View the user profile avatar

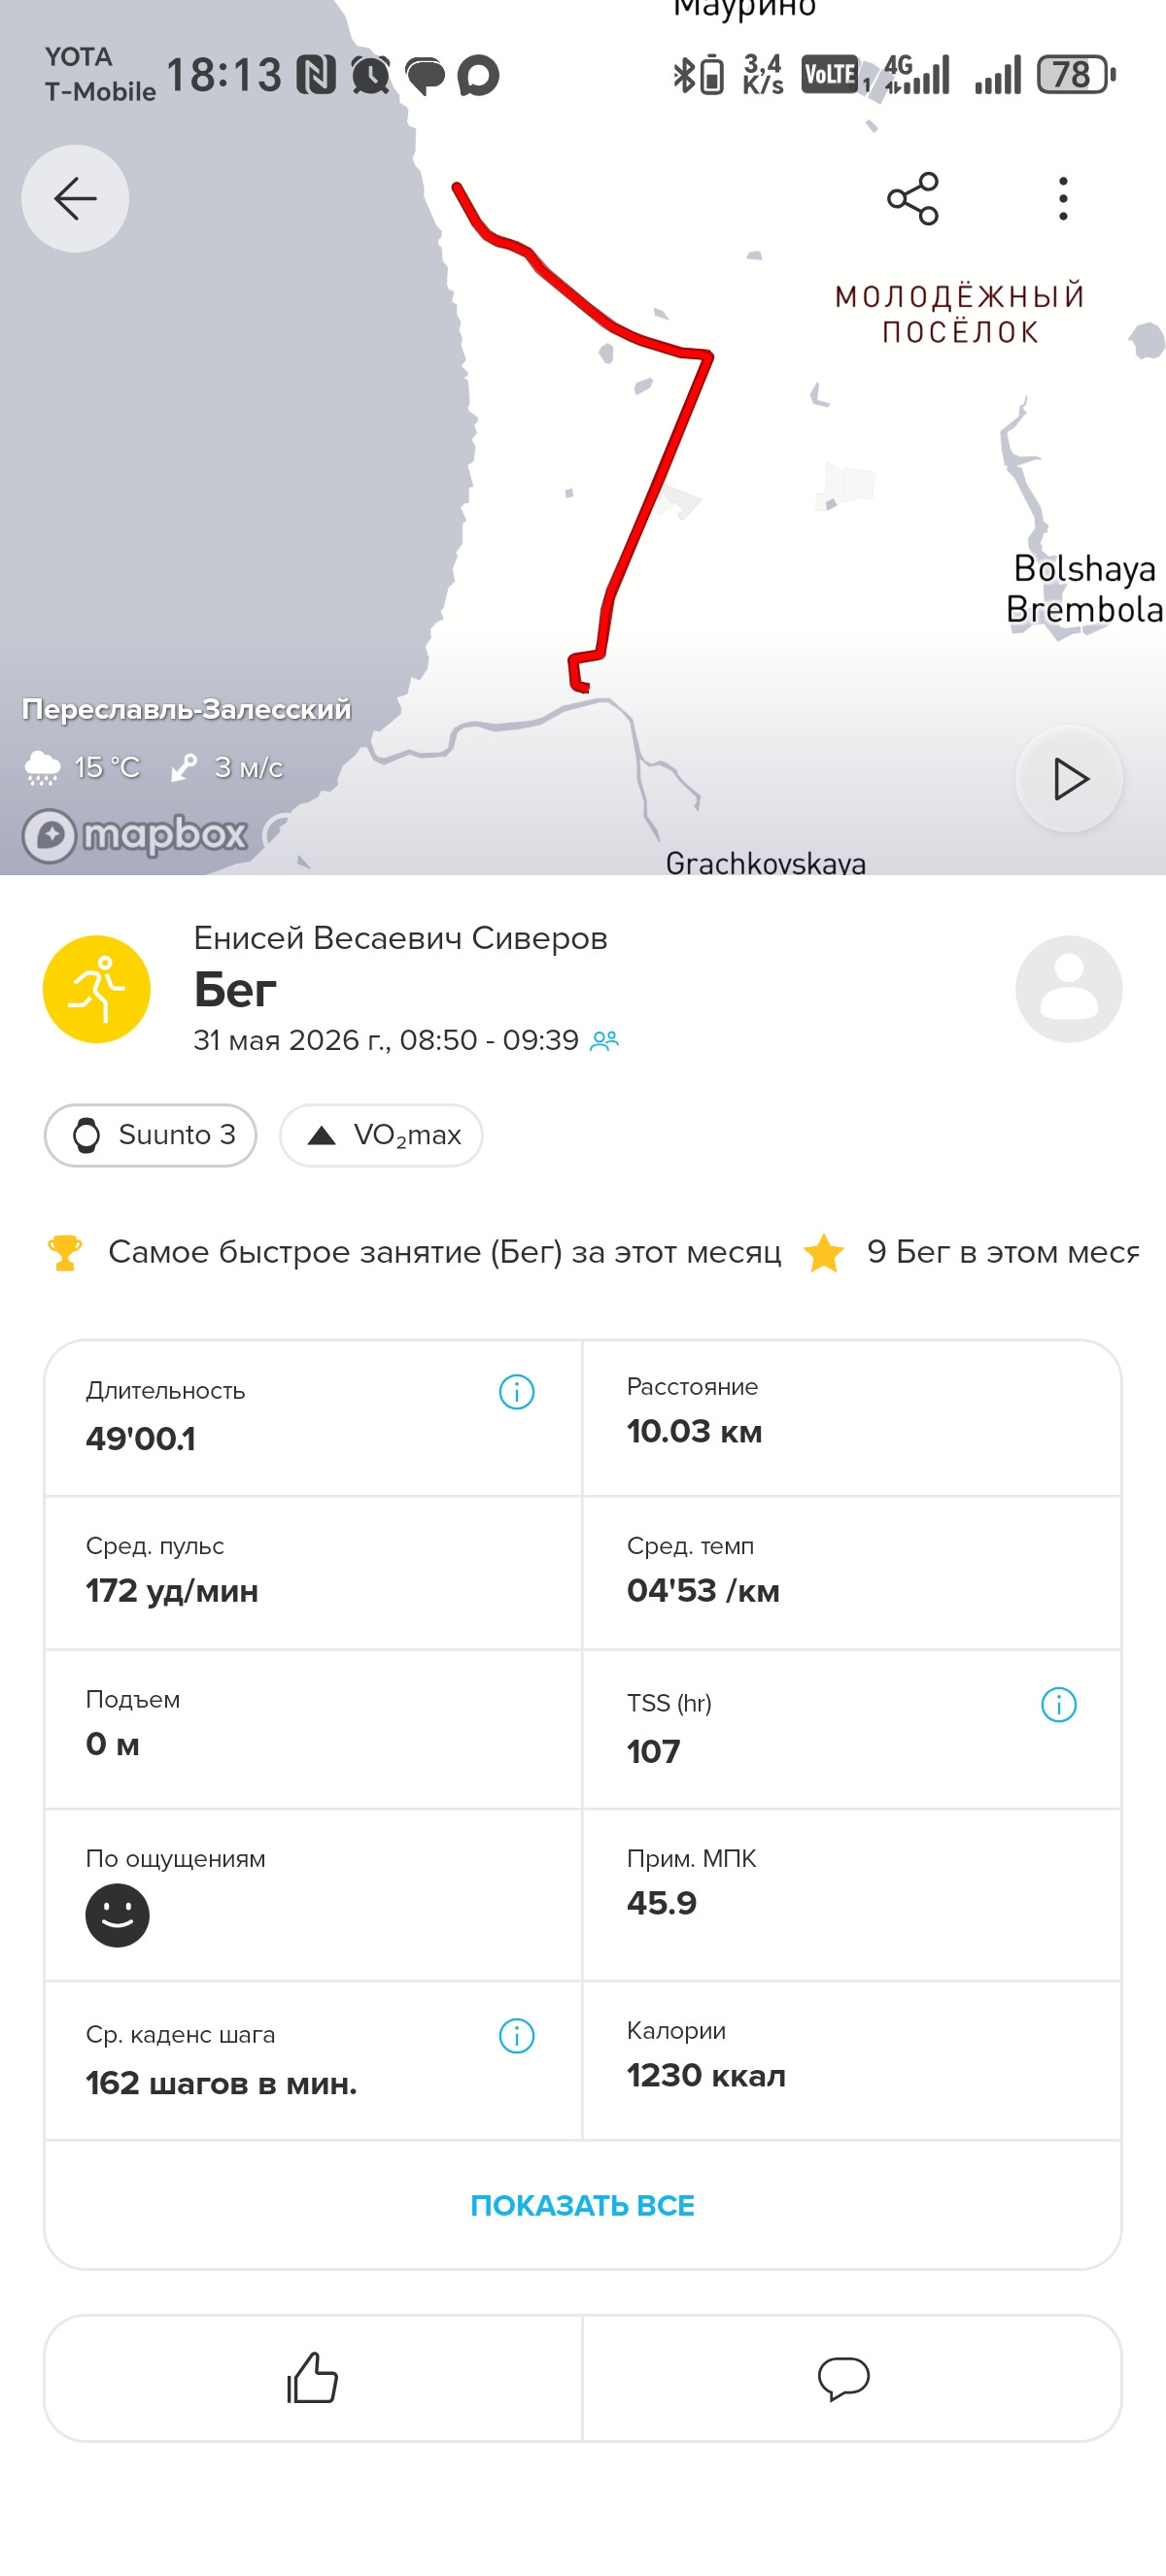[1069, 989]
